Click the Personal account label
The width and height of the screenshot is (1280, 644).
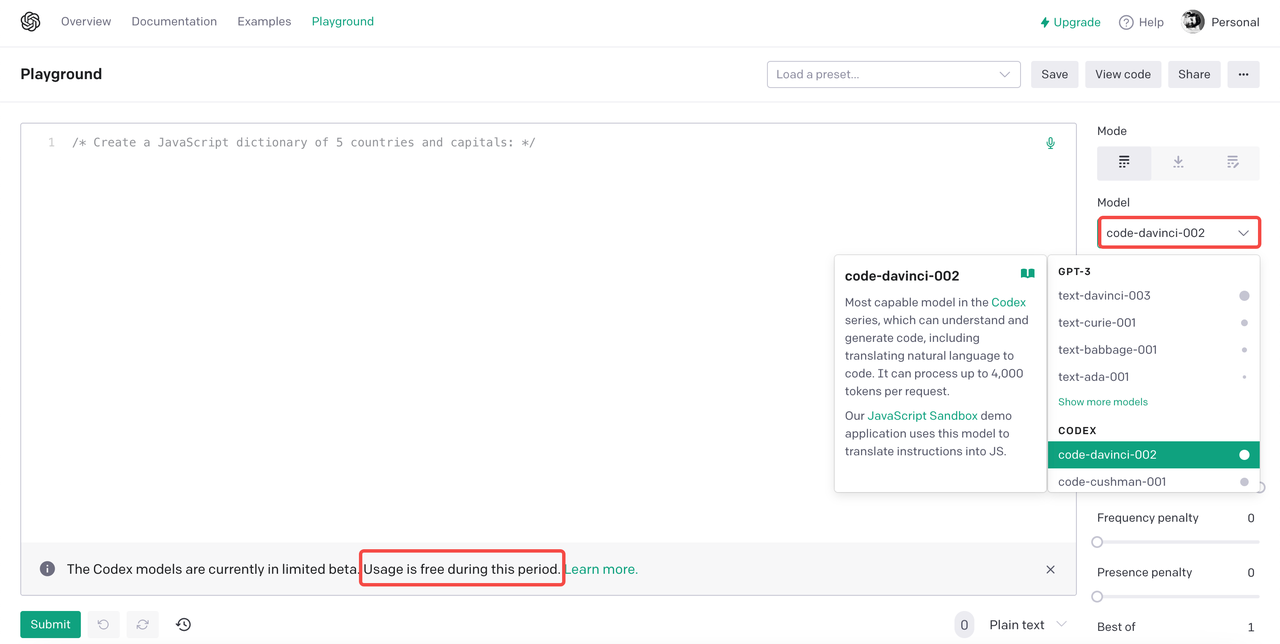pos(1235,22)
